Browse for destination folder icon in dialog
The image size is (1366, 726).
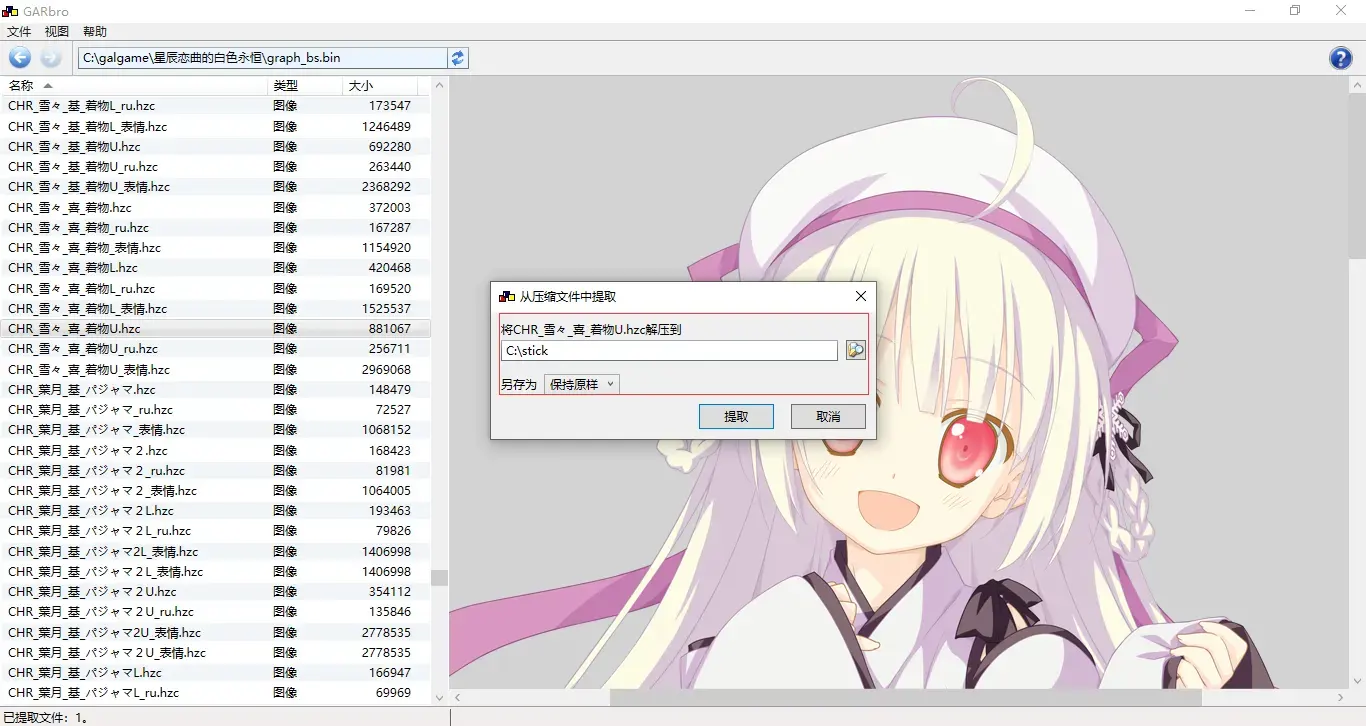[855, 350]
